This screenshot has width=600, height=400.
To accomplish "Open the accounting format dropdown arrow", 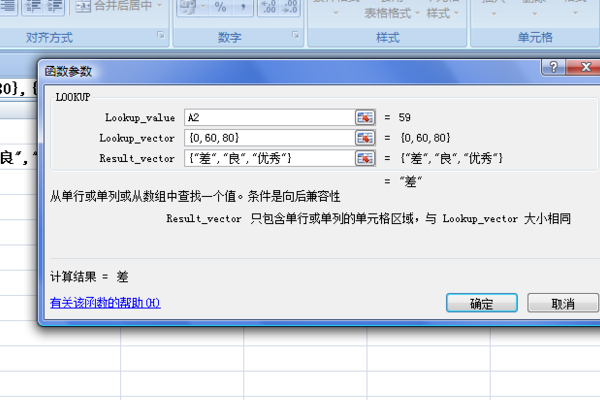I will [x=203, y=7].
